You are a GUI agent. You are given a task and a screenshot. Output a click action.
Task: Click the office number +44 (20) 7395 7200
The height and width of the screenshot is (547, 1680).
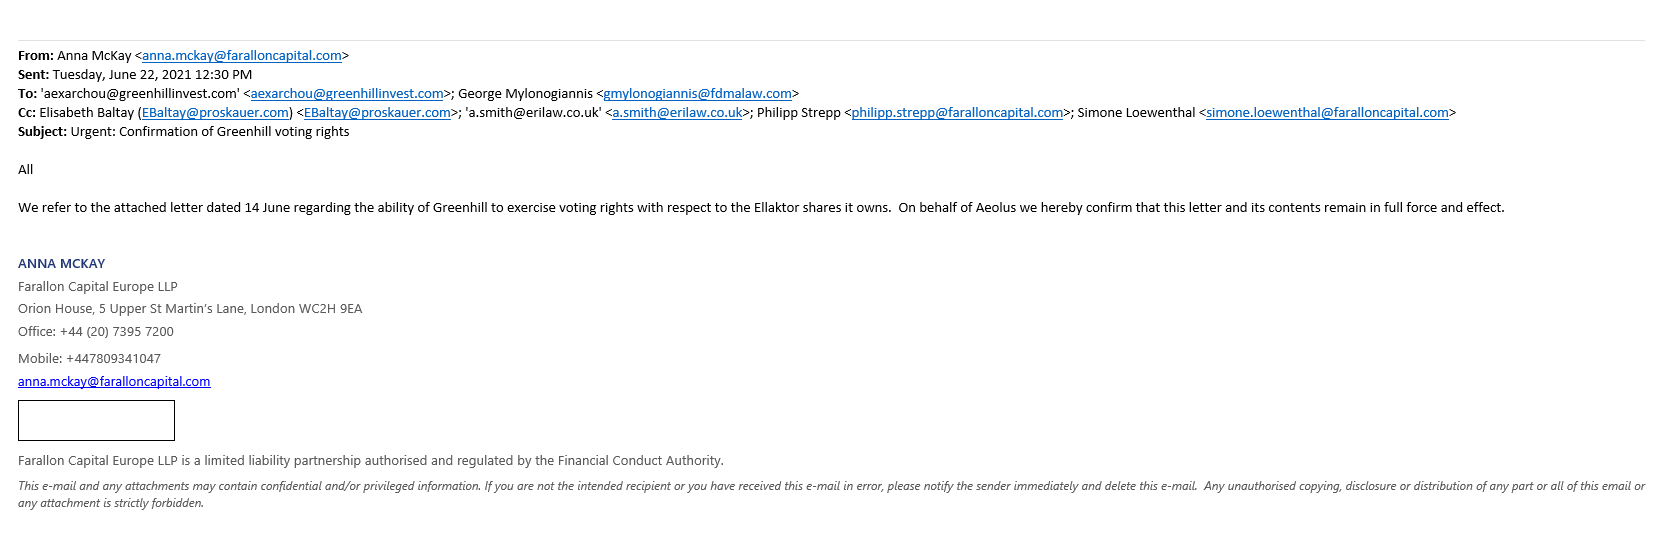[x=117, y=332]
